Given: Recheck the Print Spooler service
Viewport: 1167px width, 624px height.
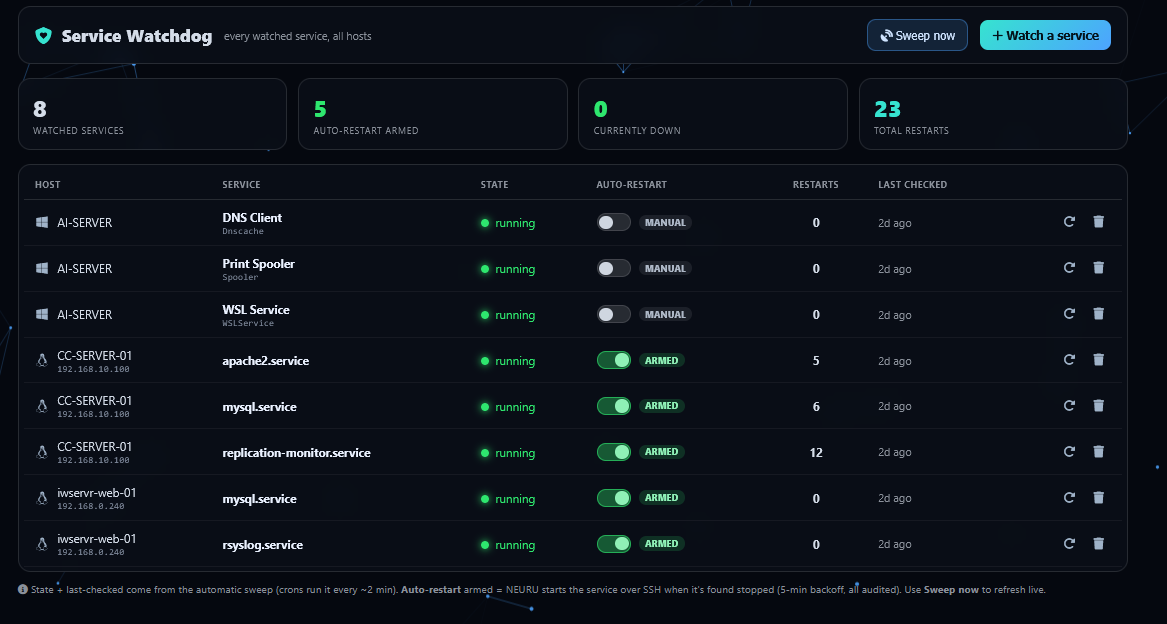Looking at the screenshot, I should tap(1070, 268).
